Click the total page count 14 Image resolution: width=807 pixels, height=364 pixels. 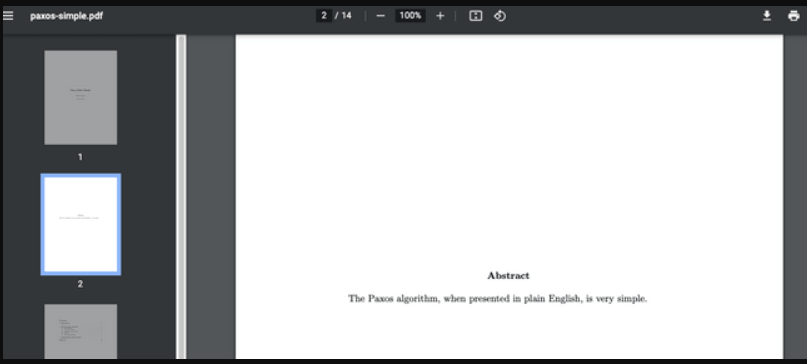[346, 15]
